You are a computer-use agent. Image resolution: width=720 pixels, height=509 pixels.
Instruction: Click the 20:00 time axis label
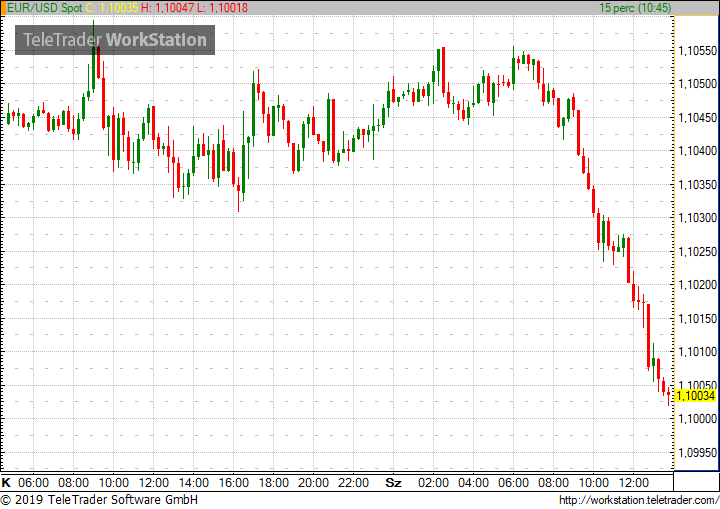(x=314, y=483)
